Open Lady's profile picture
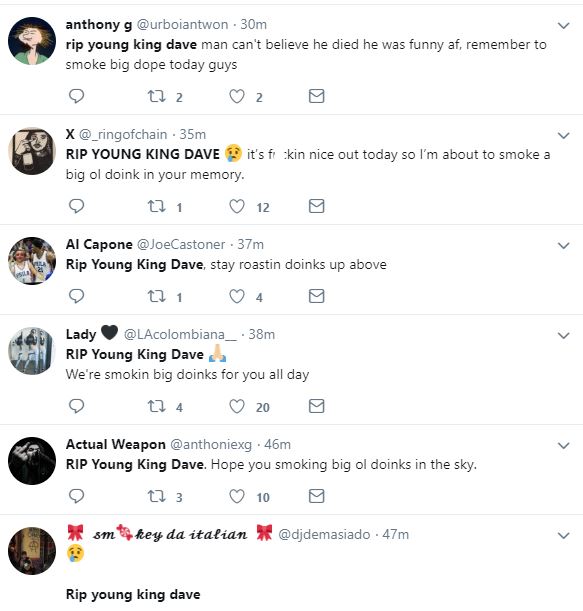The width and height of the screenshot is (583, 611). (32, 351)
